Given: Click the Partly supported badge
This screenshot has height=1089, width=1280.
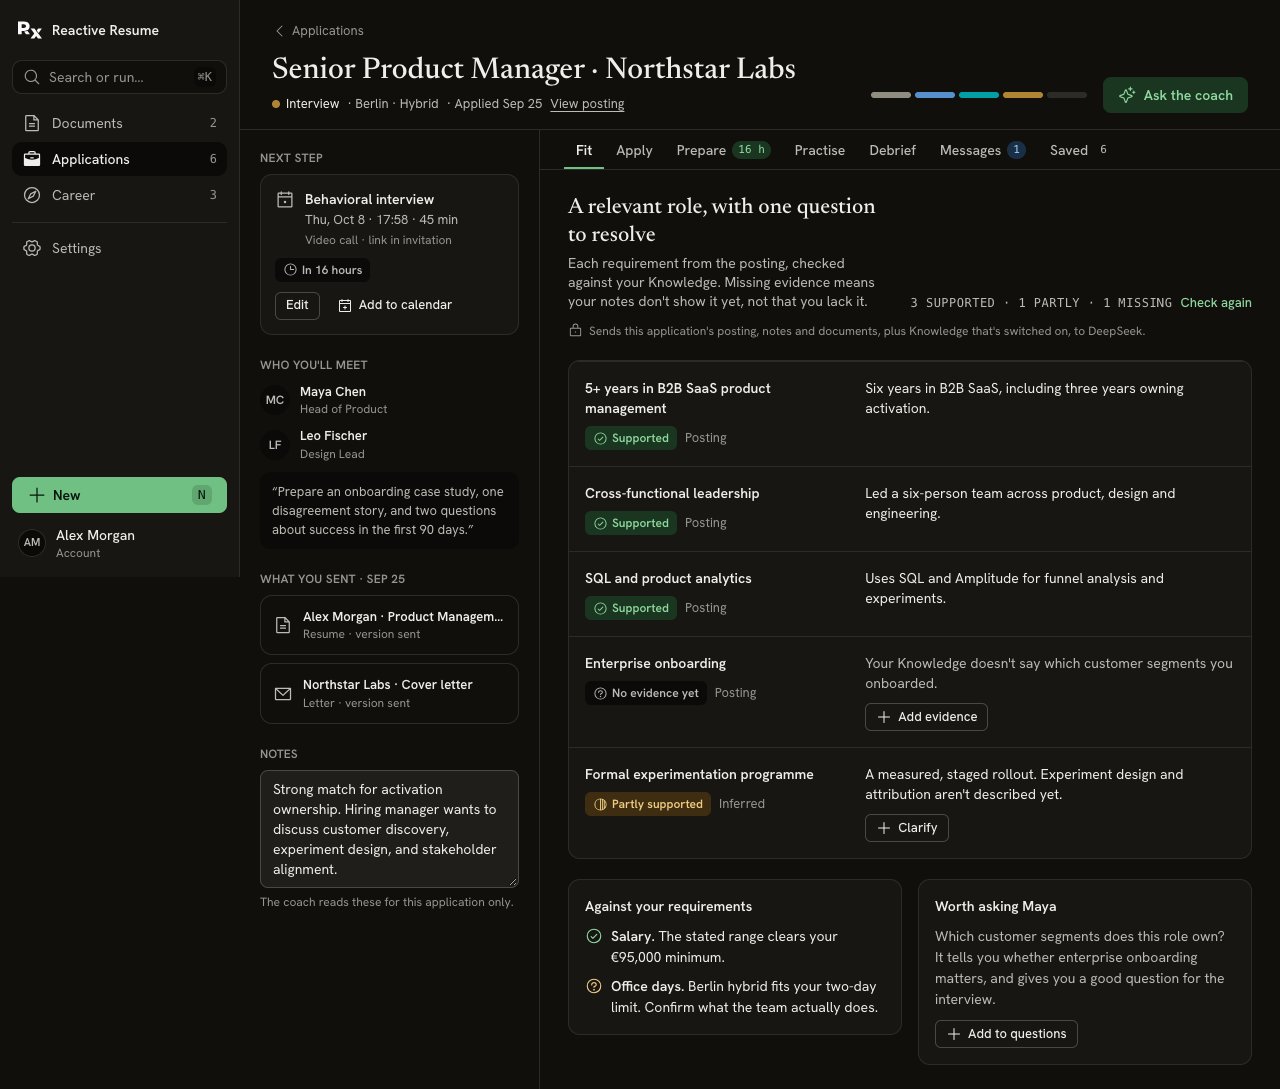Looking at the screenshot, I should click(648, 804).
